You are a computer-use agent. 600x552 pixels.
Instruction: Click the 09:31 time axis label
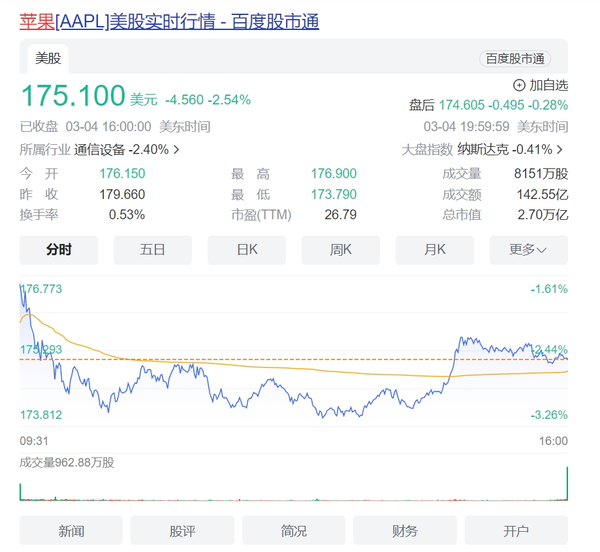pyautogui.click(x=34, y=441)
